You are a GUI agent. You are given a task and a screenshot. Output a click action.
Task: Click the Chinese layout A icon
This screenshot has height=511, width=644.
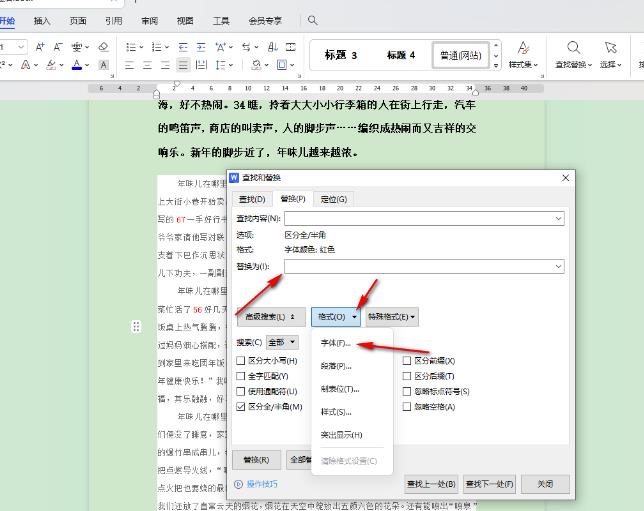tap(220, 47)
